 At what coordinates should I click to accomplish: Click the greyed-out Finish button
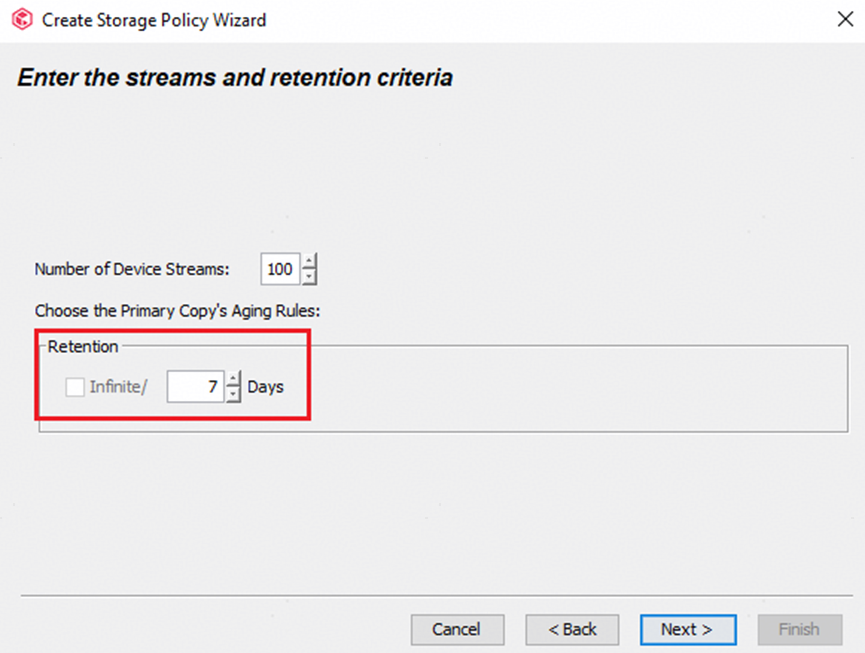click(x=799, y=629)
